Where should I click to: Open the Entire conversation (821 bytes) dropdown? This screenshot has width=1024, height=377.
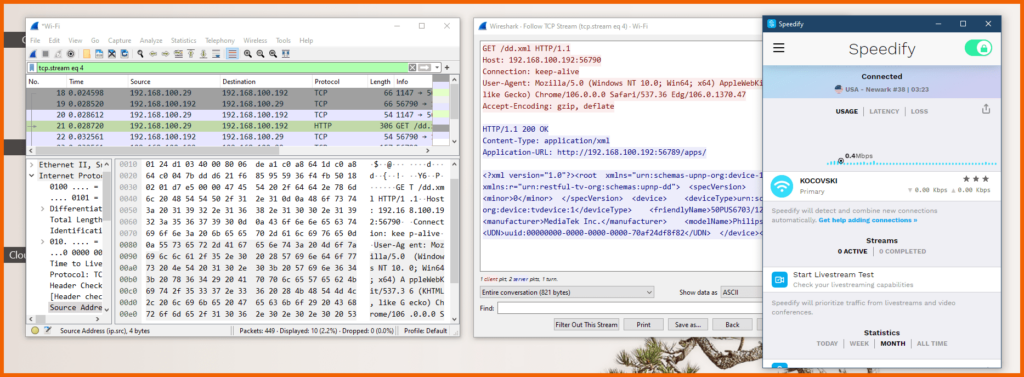point(567,292)
